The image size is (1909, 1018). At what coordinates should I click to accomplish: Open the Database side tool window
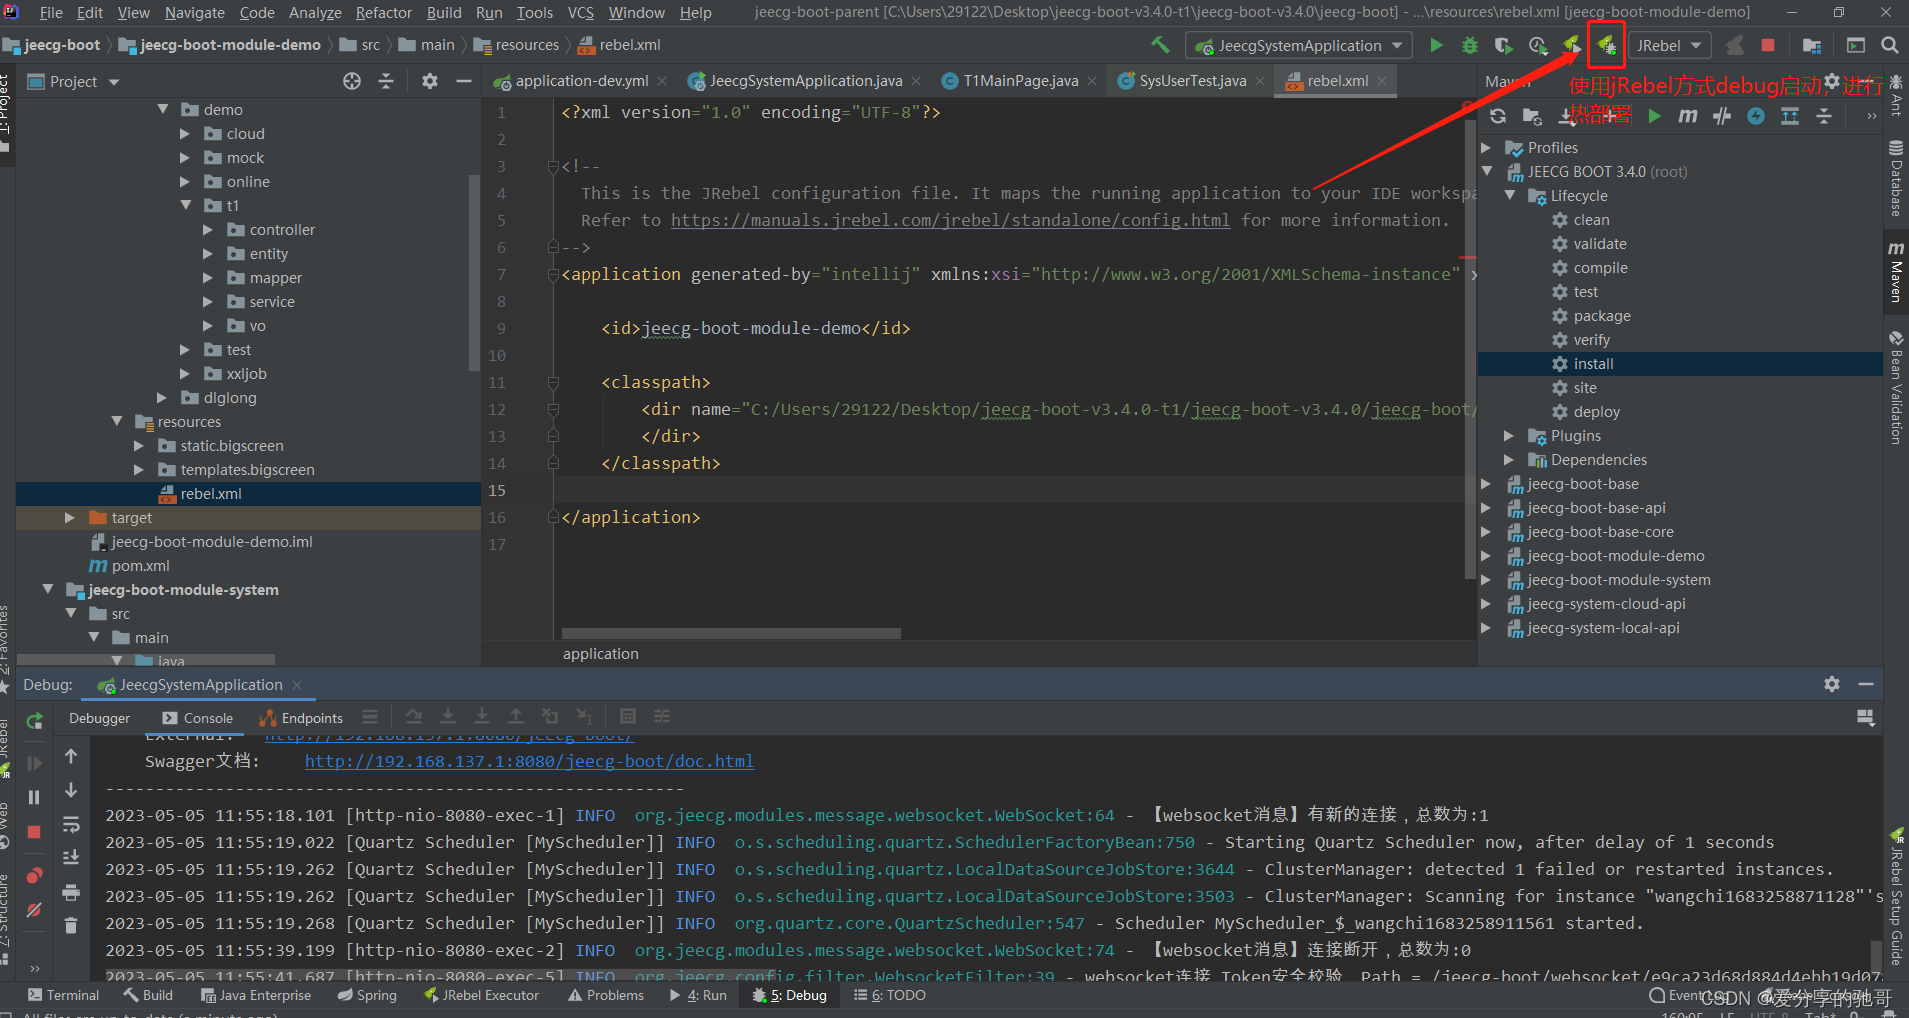pos(1895,178)
